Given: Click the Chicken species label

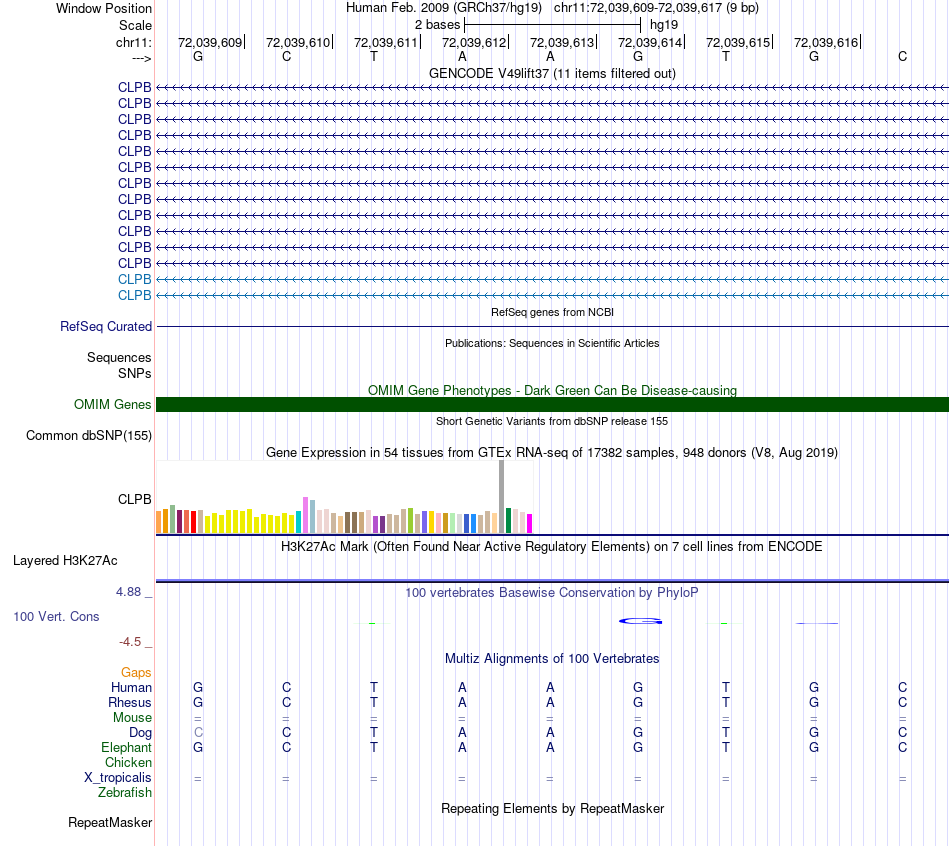Looking at the screenshot, I should (128, 762).
